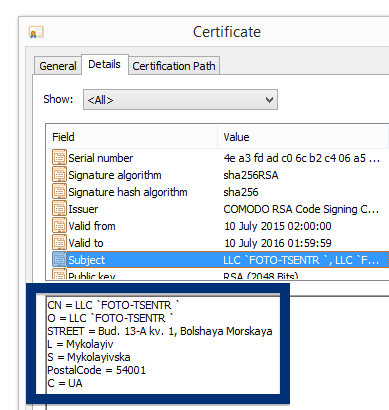Switch to the General tab

pyautogui.click(x=58, y=66)
